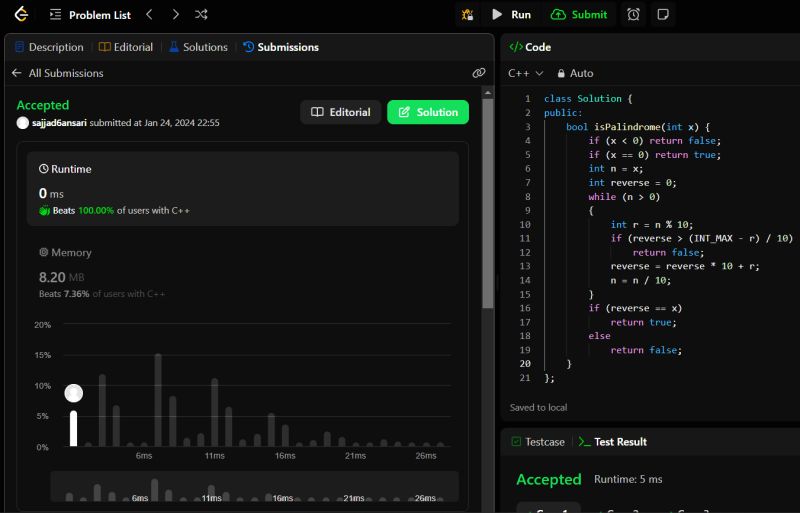Switch to the Description tab
The width and height of the screenshot is (800, 513).
pos(49,47)
